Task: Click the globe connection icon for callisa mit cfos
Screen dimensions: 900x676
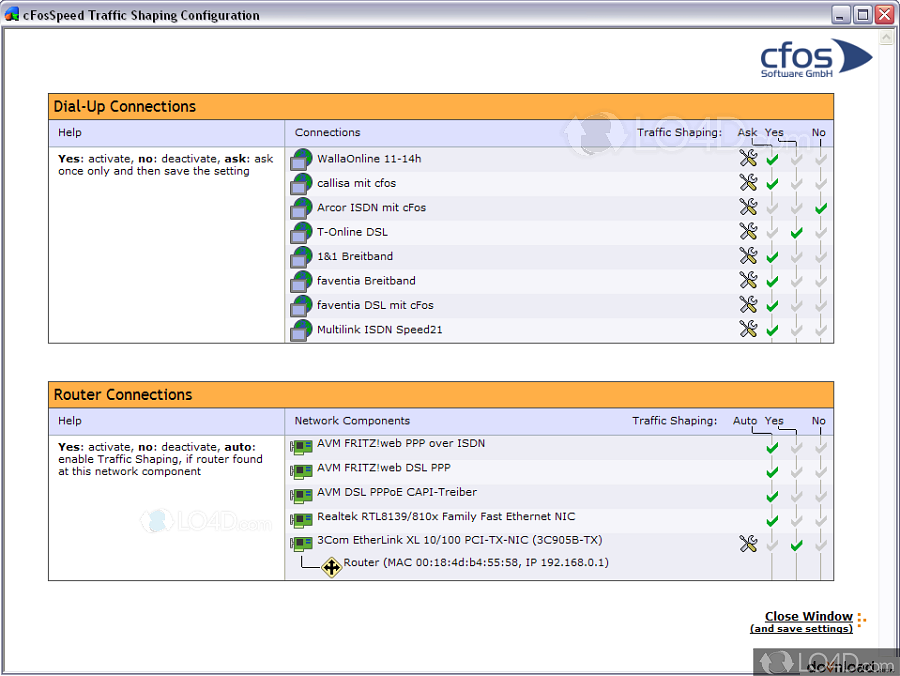Action: 301,184
